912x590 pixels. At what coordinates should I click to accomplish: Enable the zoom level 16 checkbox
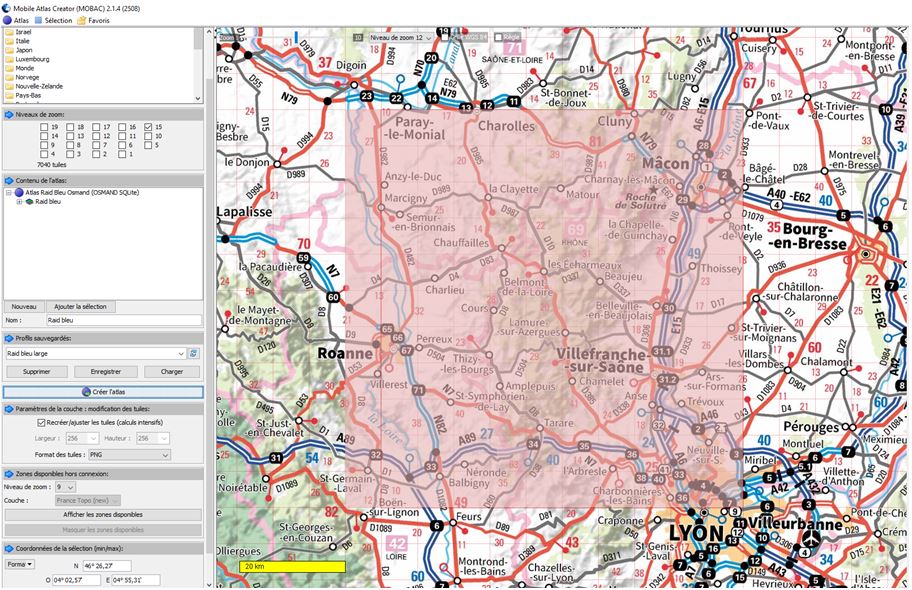click(123, 127)
